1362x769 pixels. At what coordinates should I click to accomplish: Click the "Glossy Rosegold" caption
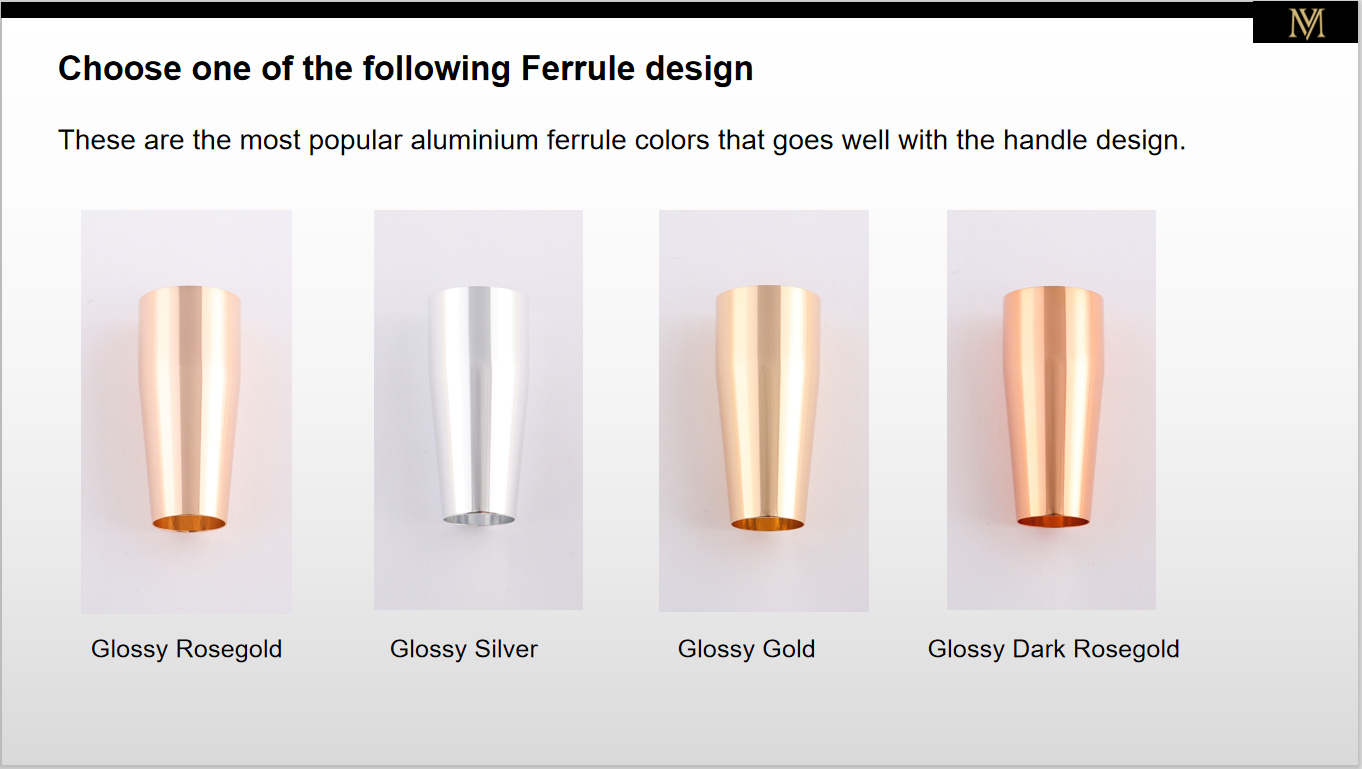(187, 650)
